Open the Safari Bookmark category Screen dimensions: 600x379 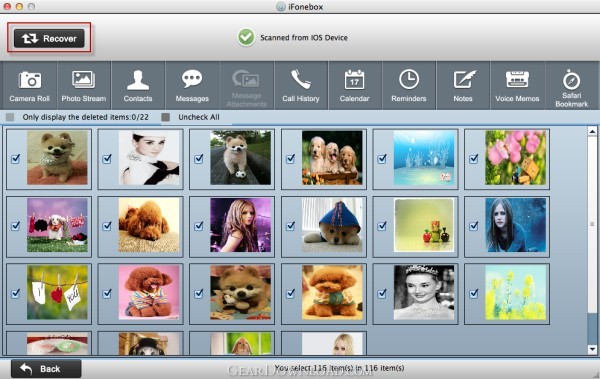point(572,86)
